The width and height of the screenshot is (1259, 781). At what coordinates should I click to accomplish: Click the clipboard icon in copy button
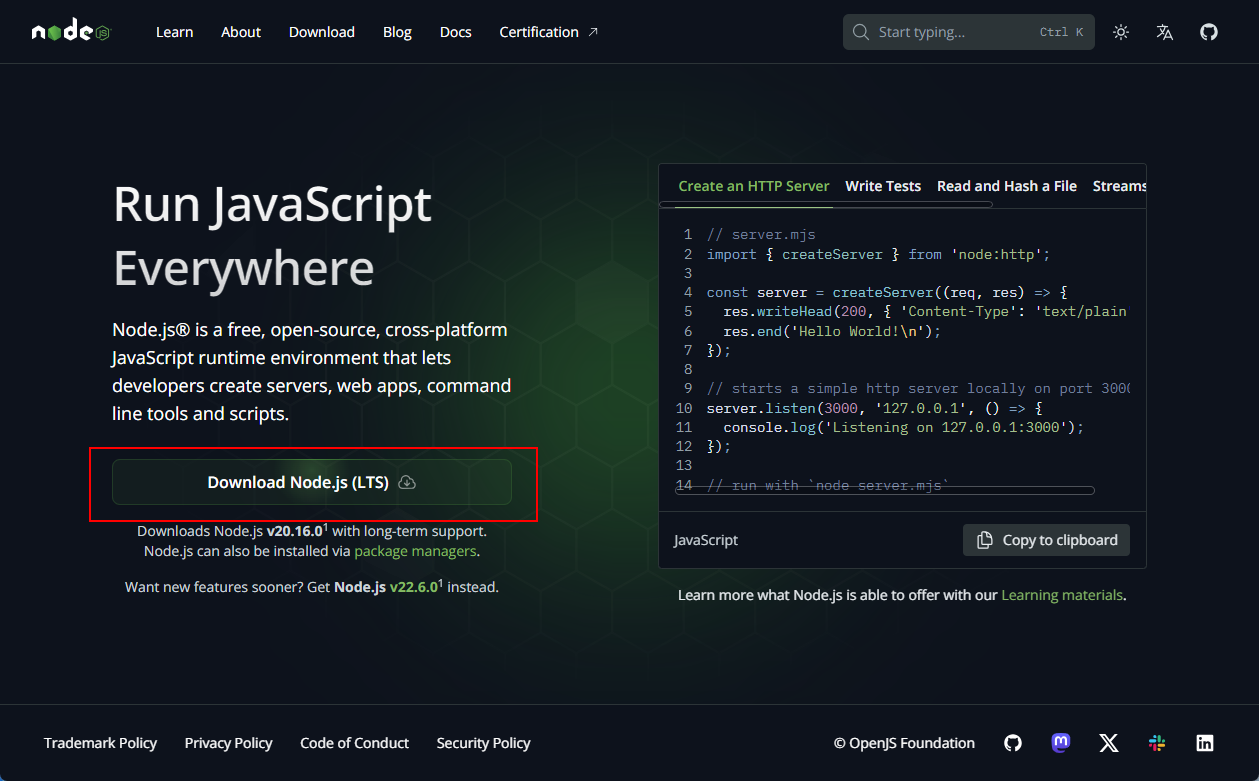pyautogui.click(x=985, y=540)
